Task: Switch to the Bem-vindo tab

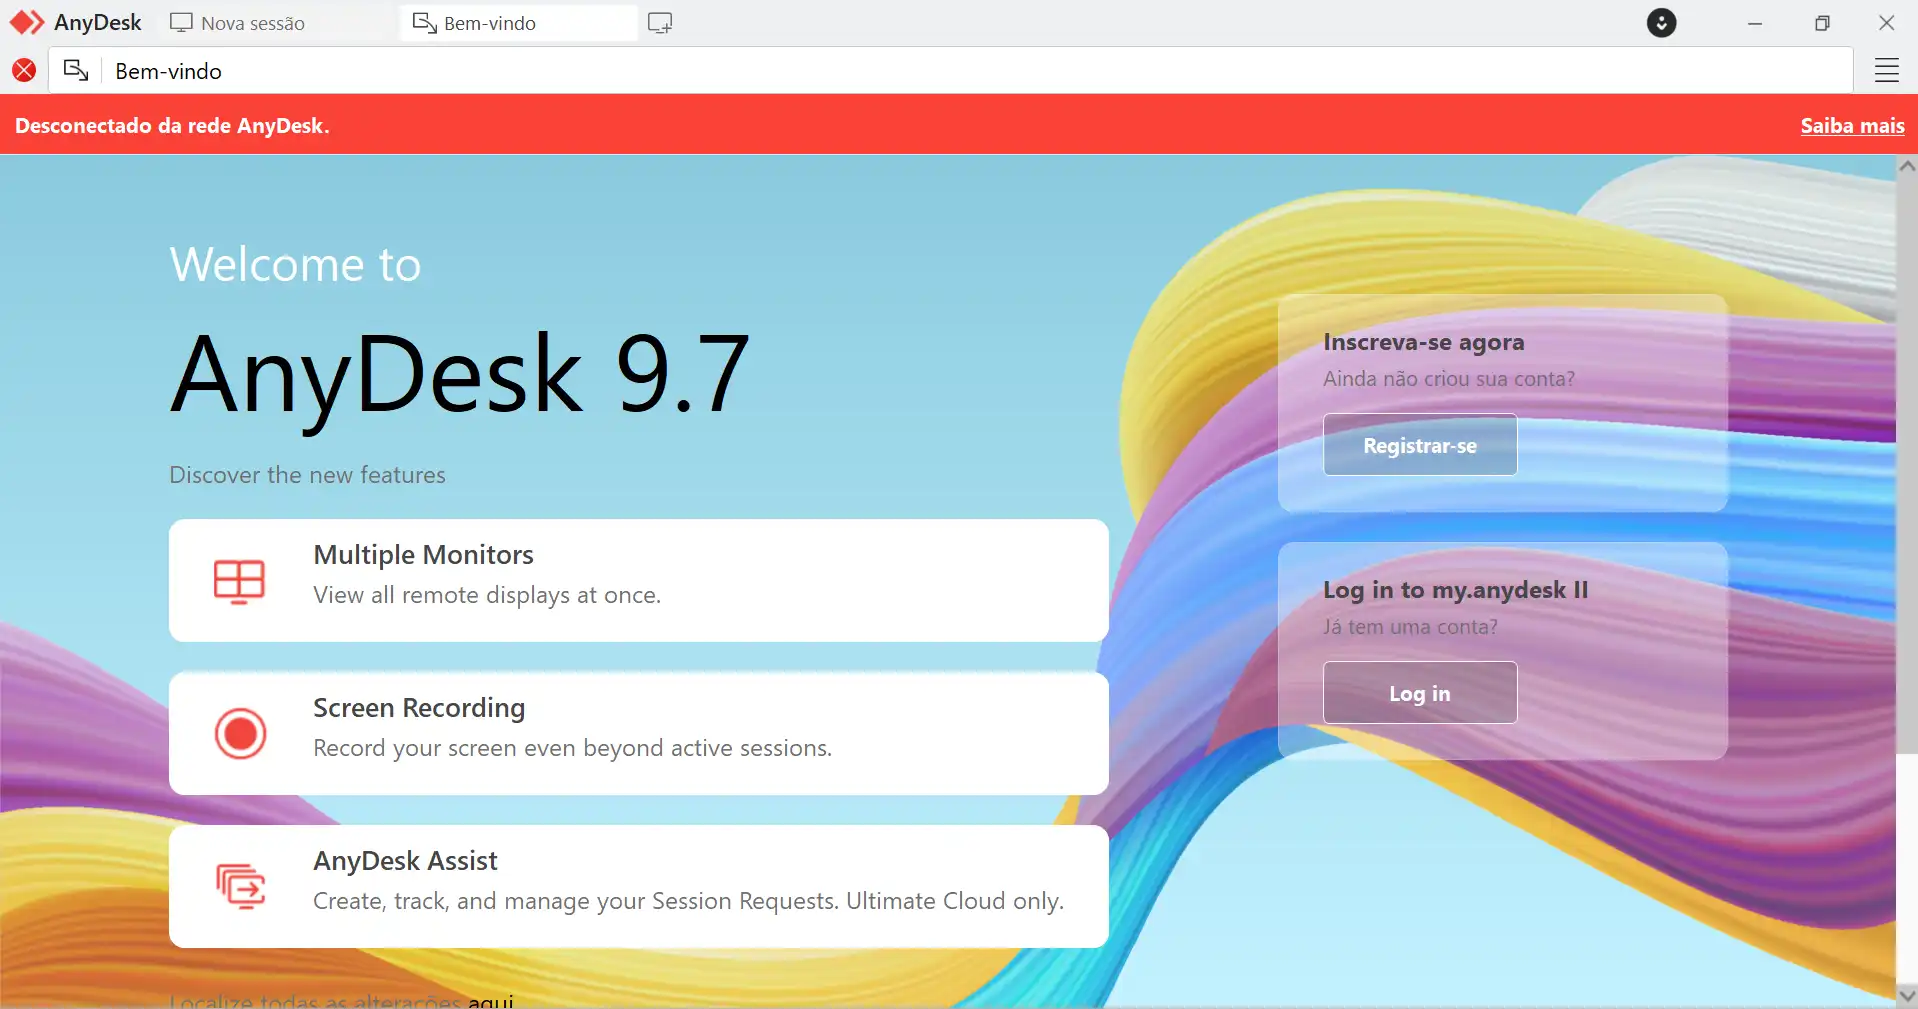Action: click(x=518, y=23)
